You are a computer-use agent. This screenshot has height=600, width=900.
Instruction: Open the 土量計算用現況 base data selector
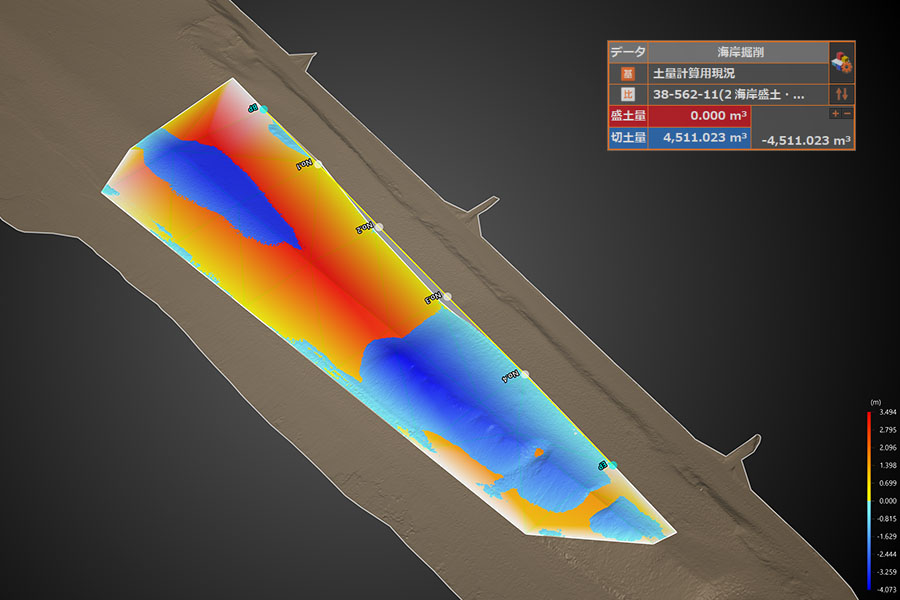tap(738, 73)
